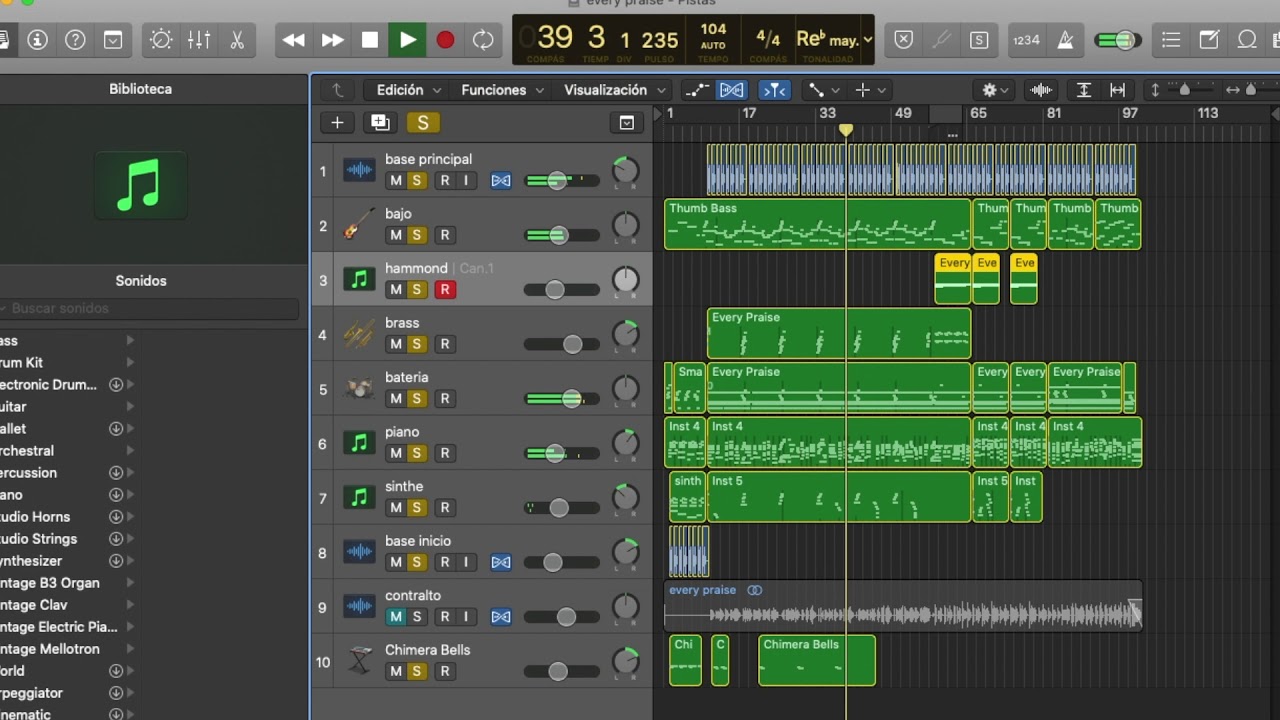Open the track header options dropdown
Viewport: 1280px width, 720px height.
627,123
